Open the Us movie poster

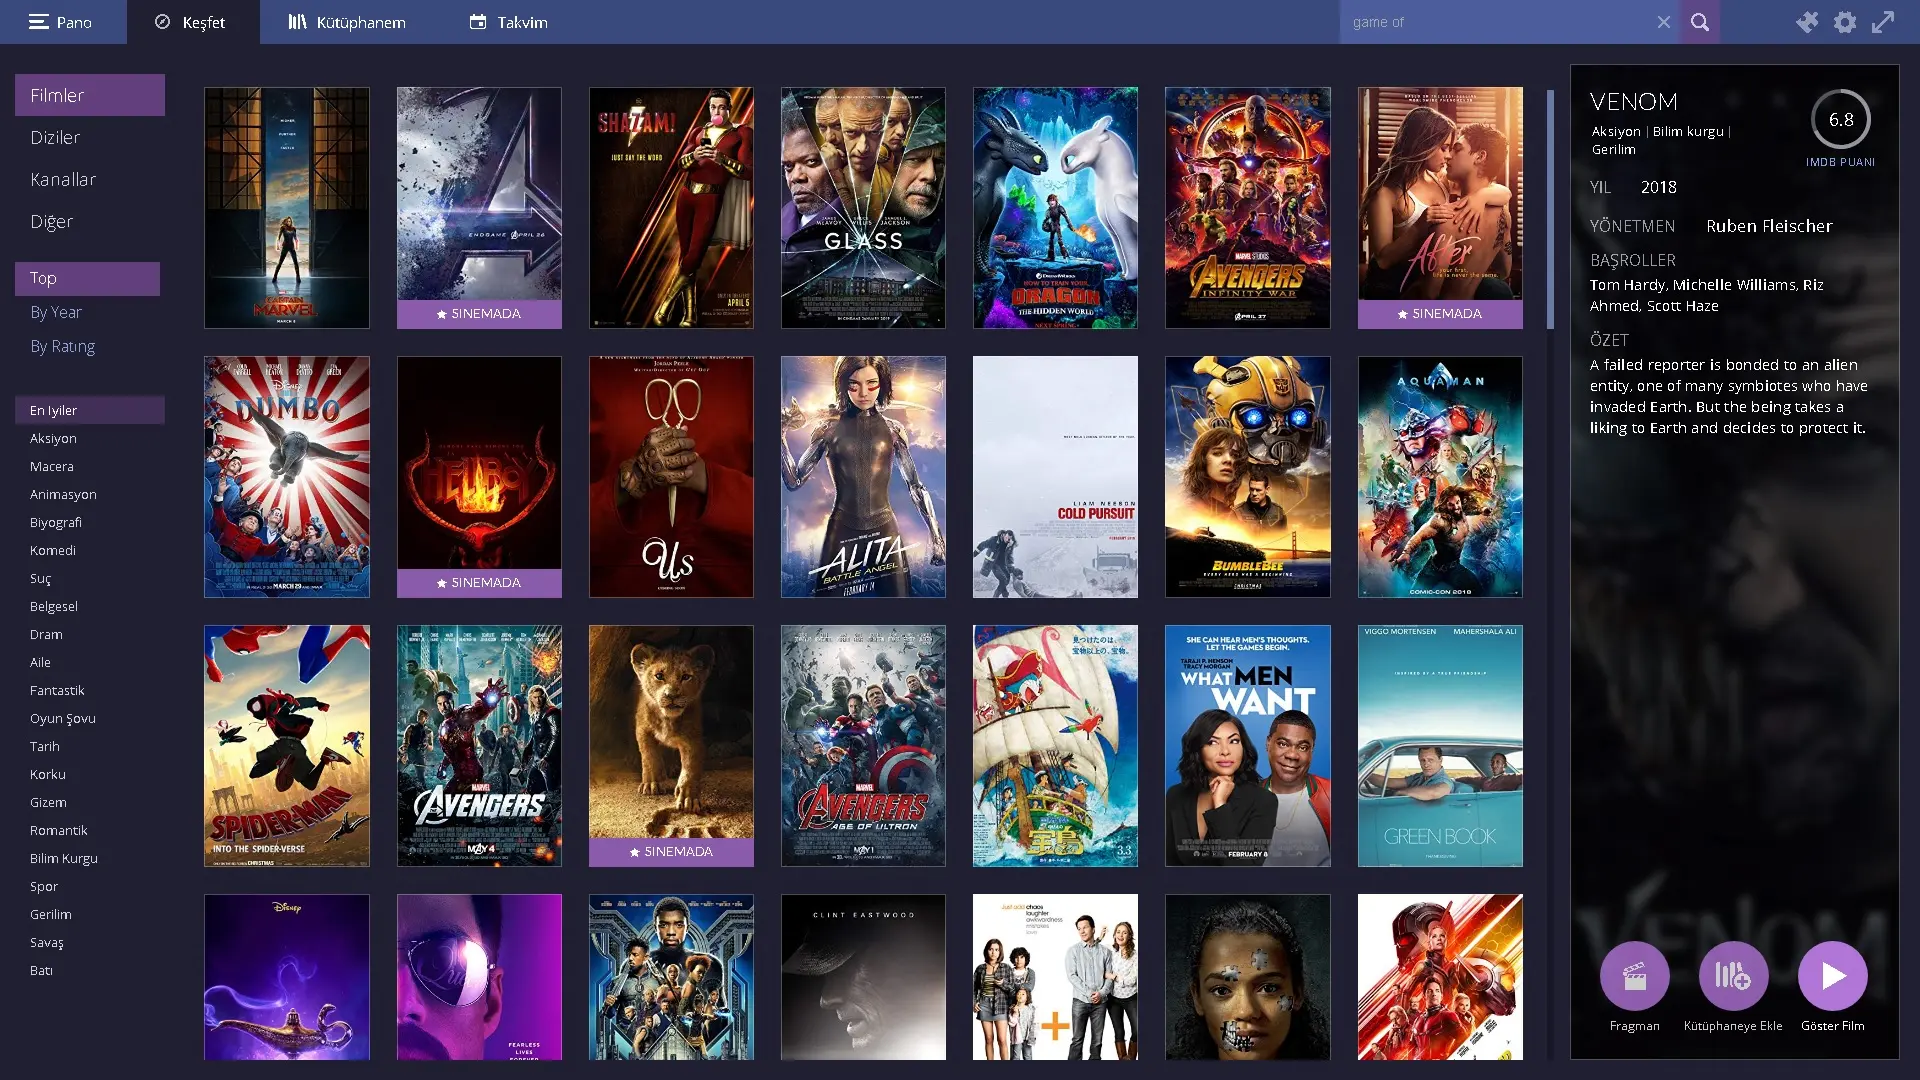coord(671,477)
